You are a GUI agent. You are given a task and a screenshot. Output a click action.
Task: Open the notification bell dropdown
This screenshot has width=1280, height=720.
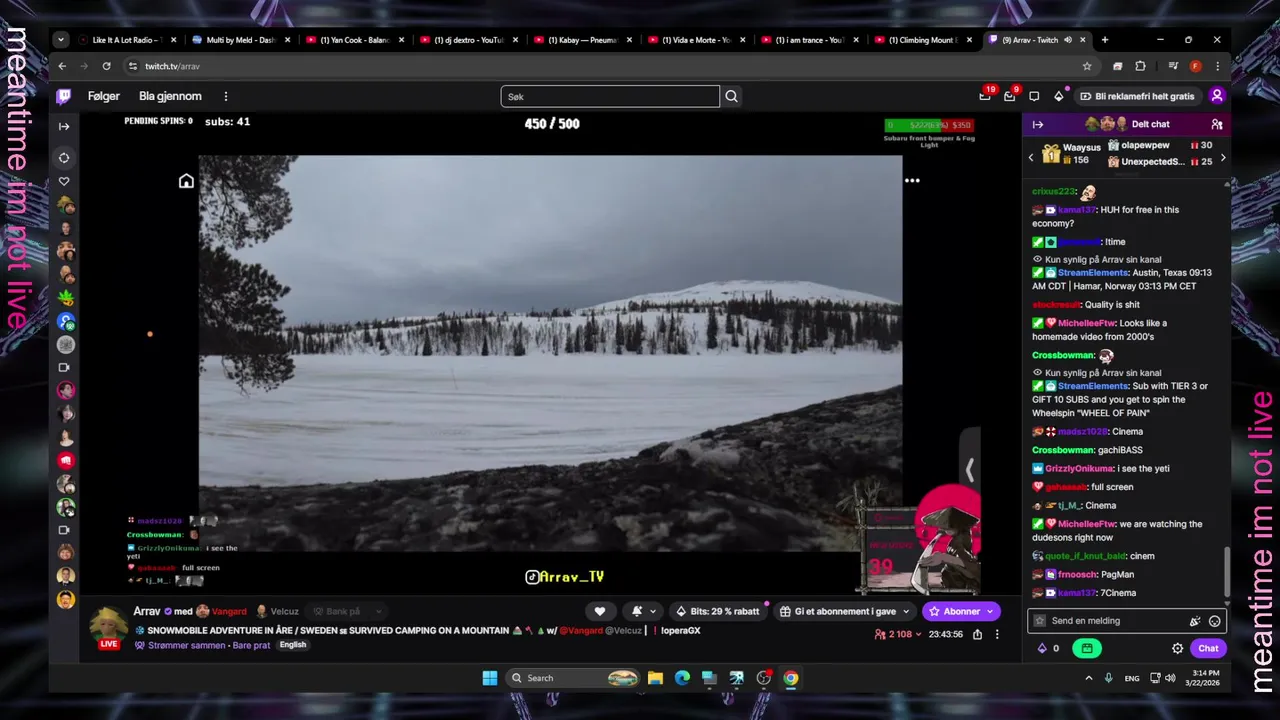pyautogui.click(x=644, y=611)
